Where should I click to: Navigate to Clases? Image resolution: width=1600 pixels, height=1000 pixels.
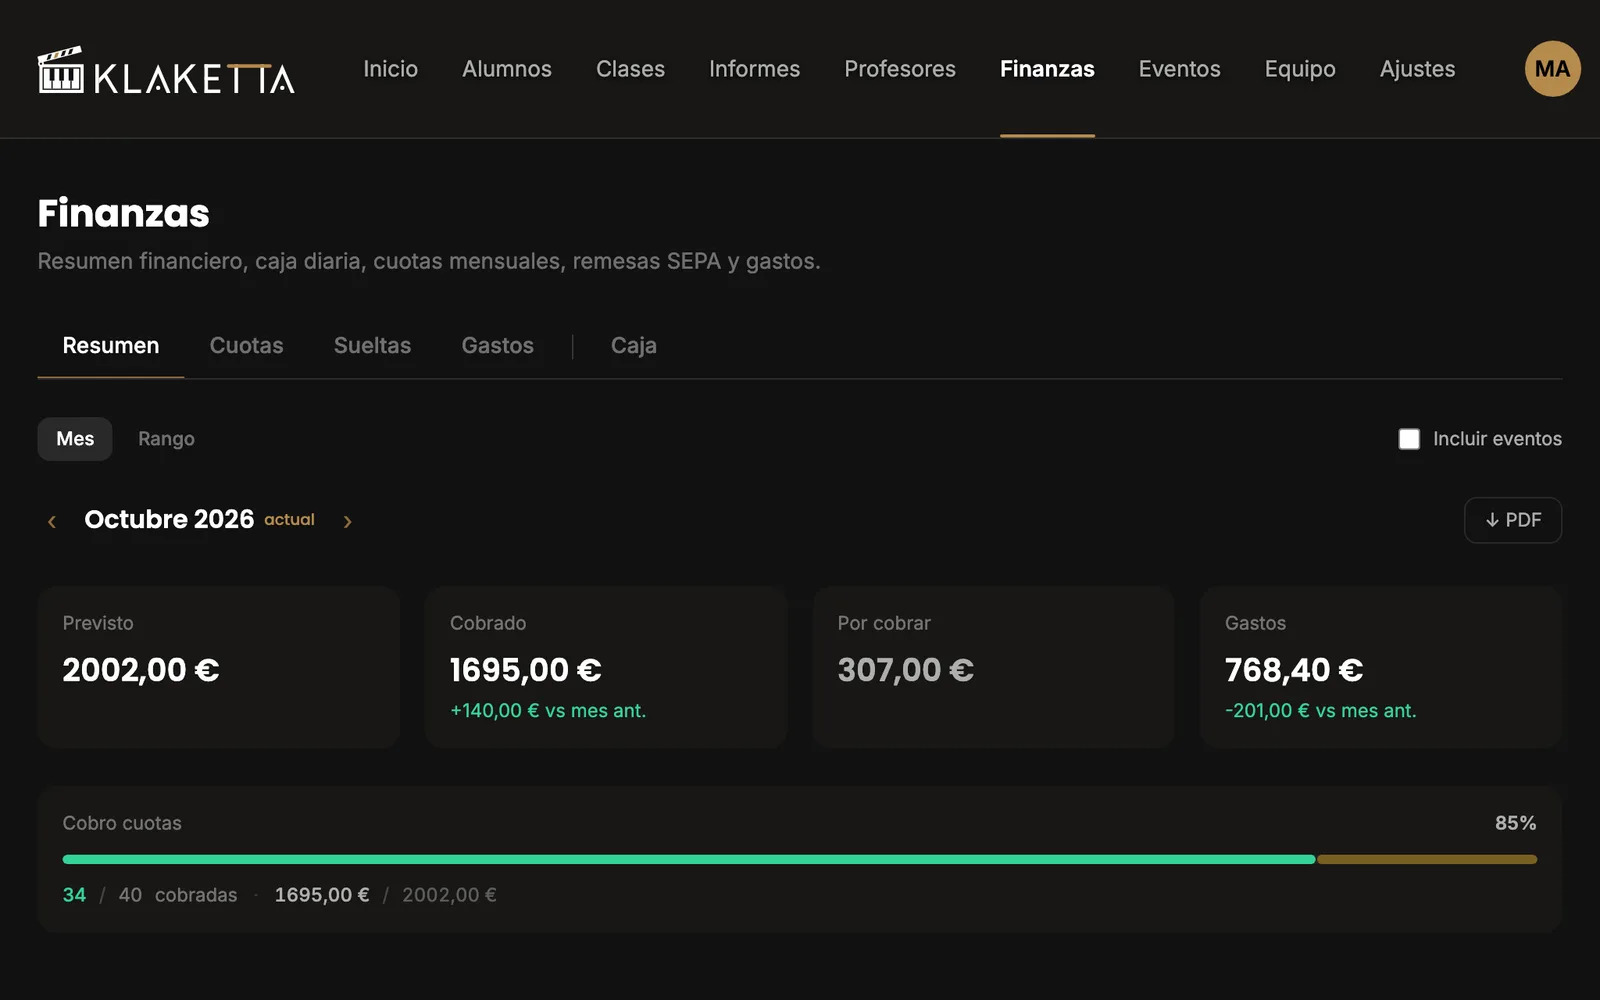(630, 69)
